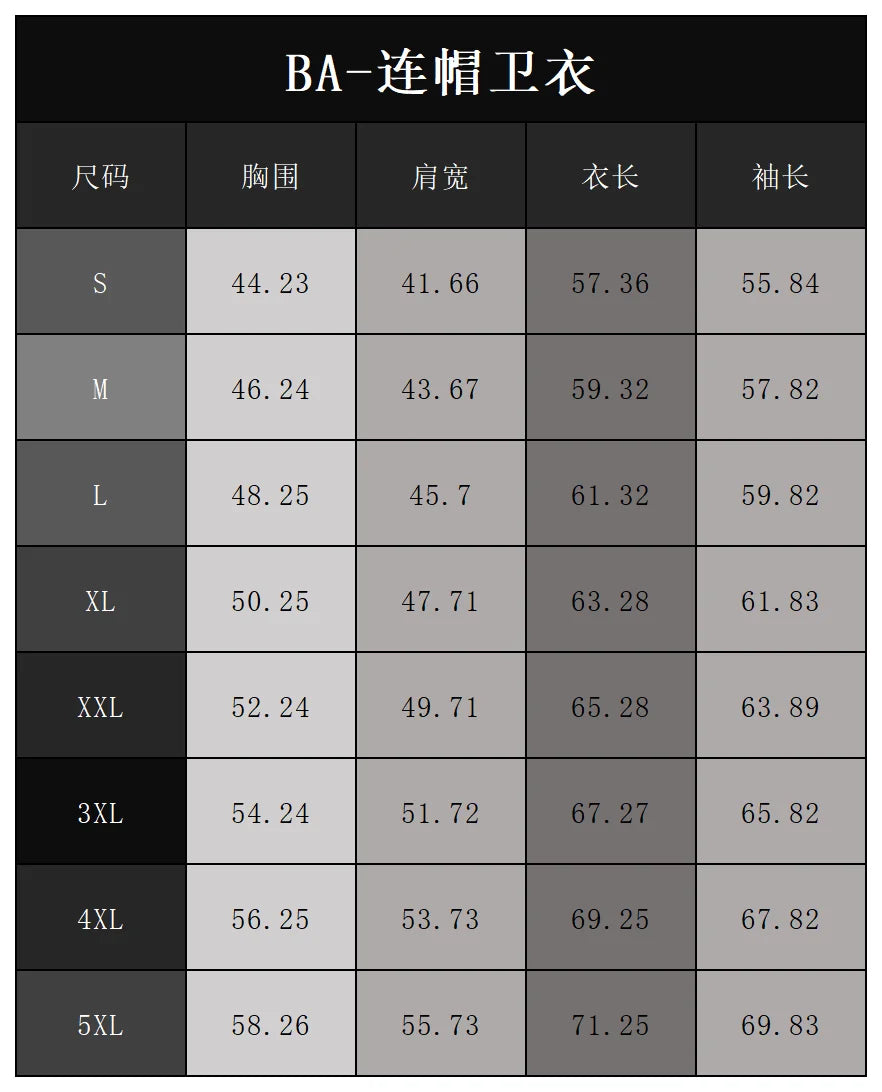Select the M size row label
Viewport: 882px width, 1092px height.
click(x=100, y=389)
